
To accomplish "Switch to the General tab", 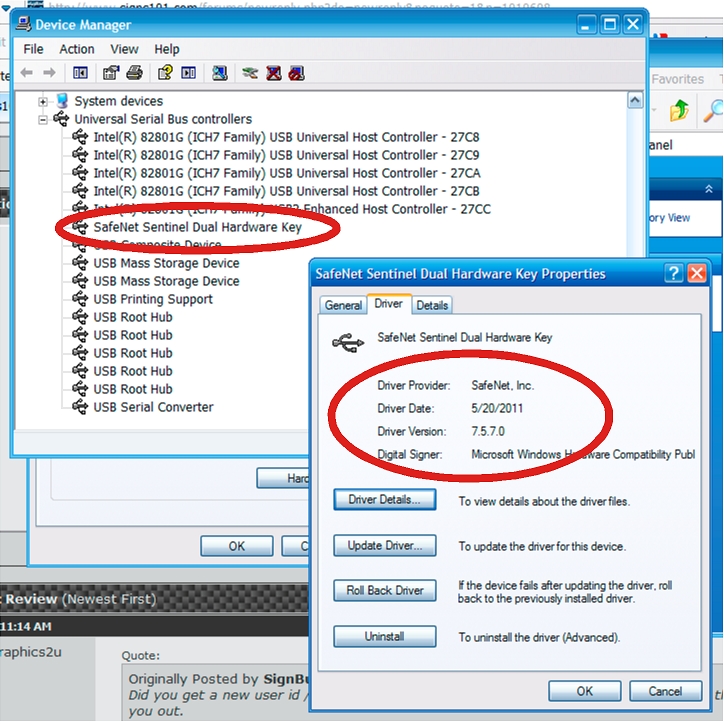I will click(x=343, y=305).
